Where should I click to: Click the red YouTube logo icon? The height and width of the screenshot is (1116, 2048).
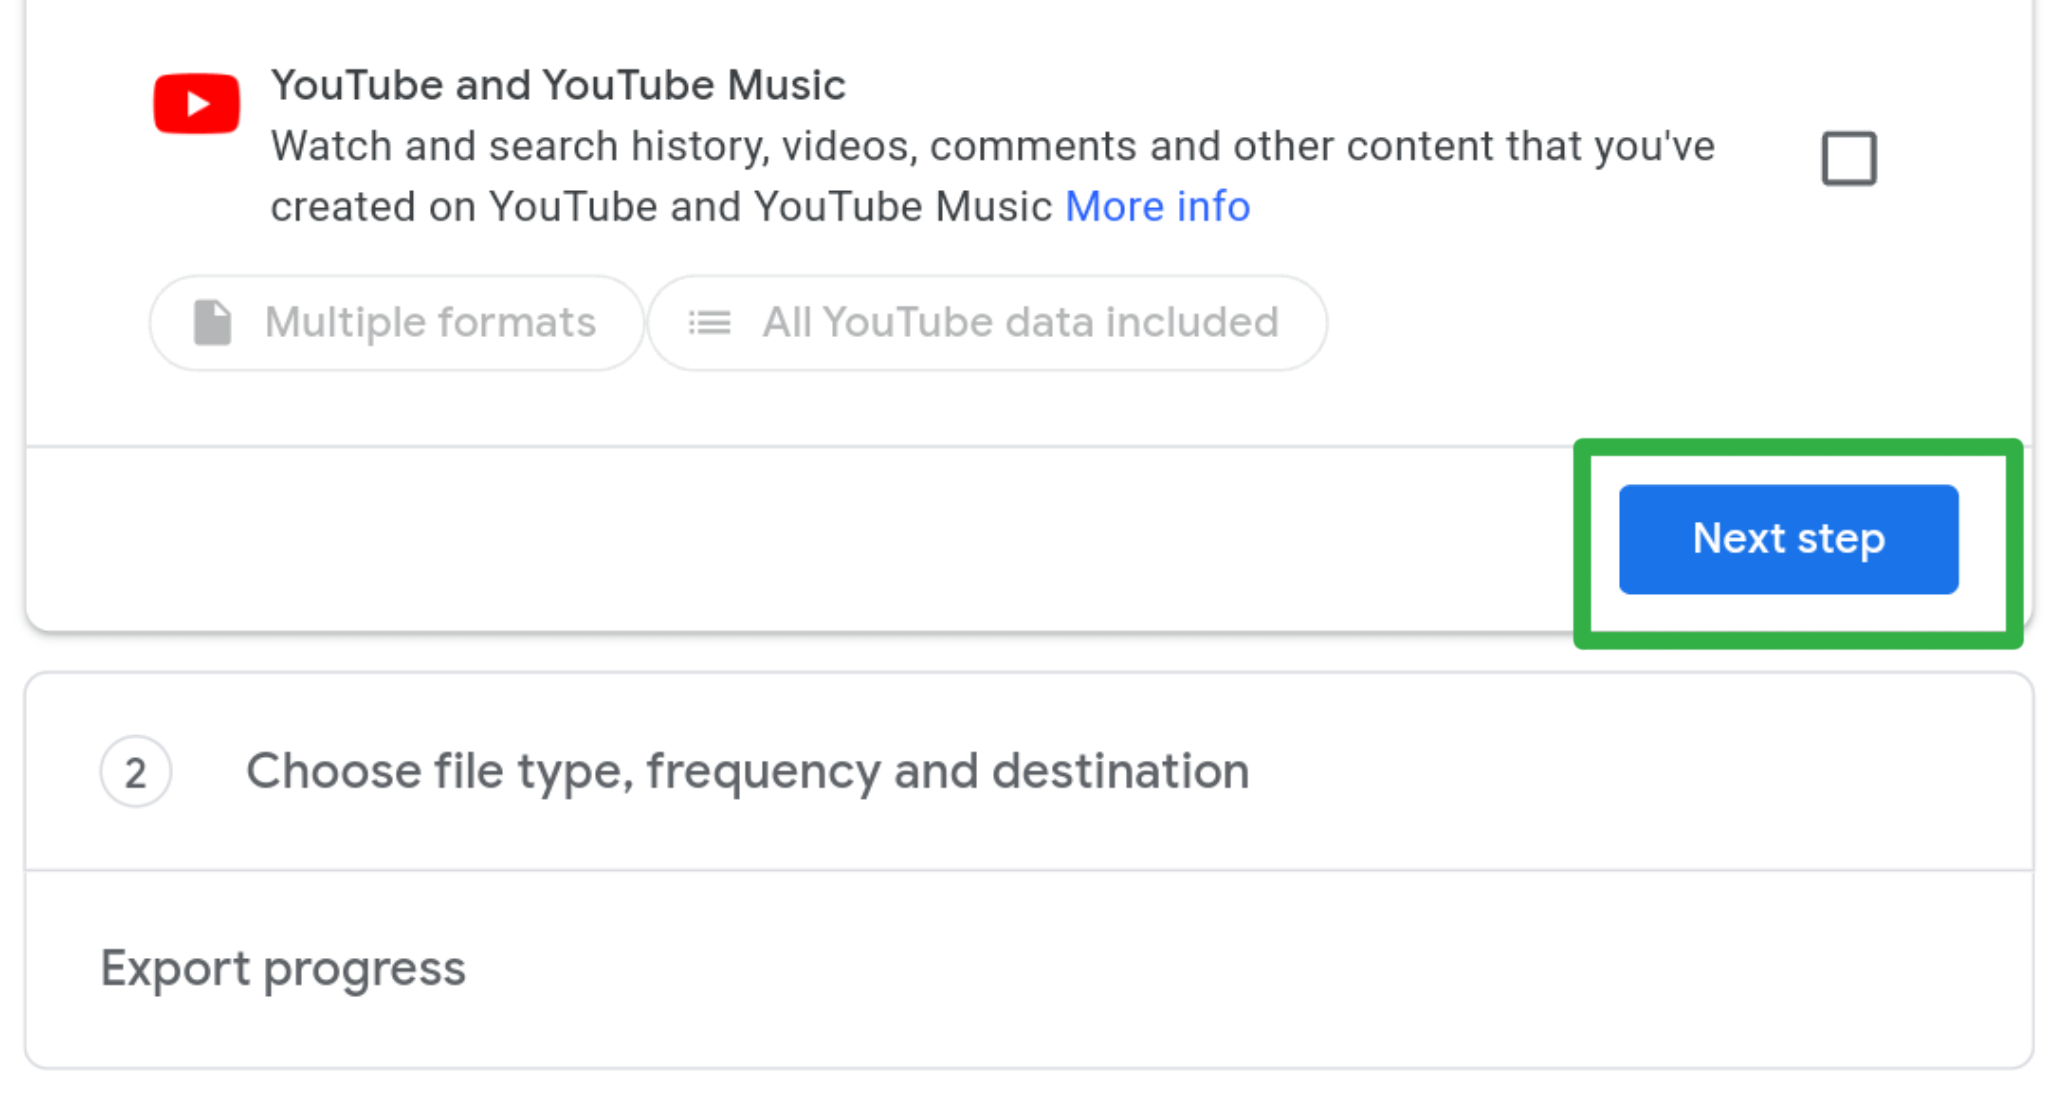click(x=196, y=103)
